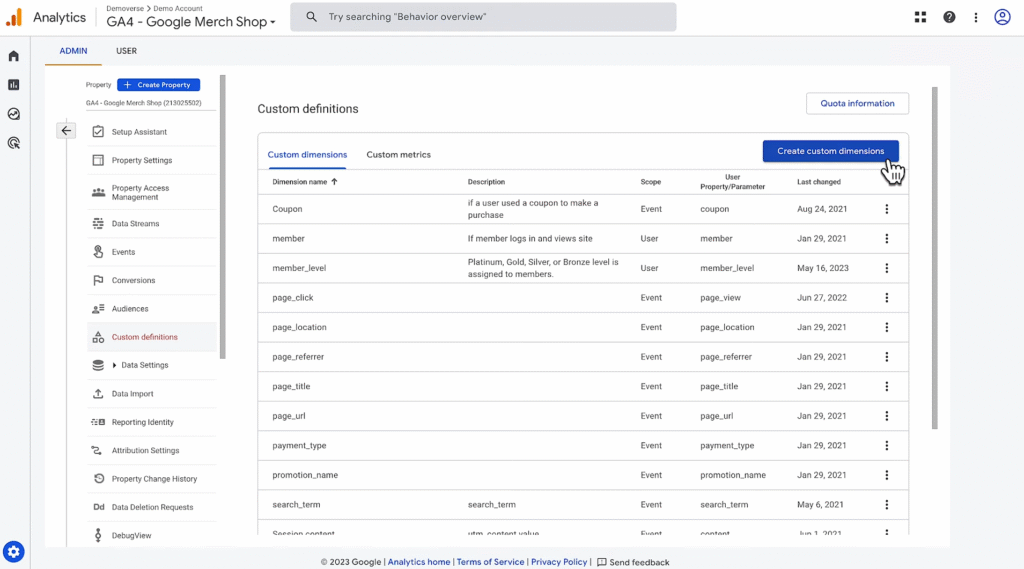Image resolution: width=1024 pixels, height=569 pixels.
Task: Open the header more options menu
Action: point(976,17)
